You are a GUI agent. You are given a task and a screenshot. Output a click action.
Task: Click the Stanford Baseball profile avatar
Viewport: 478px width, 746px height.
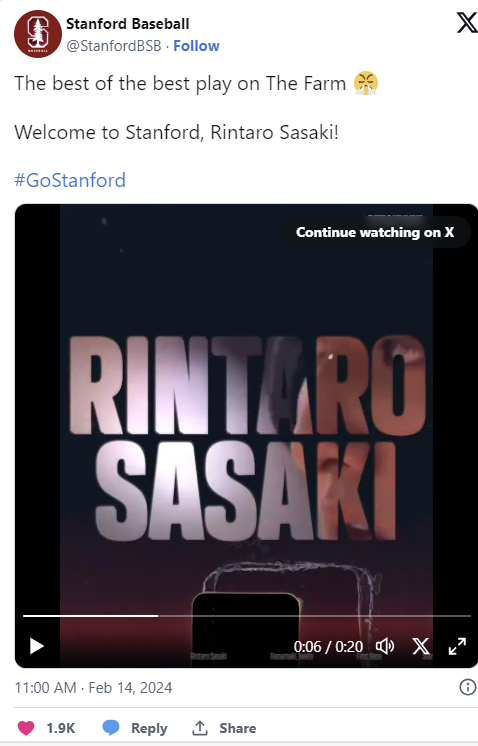[x=38, y=34]
